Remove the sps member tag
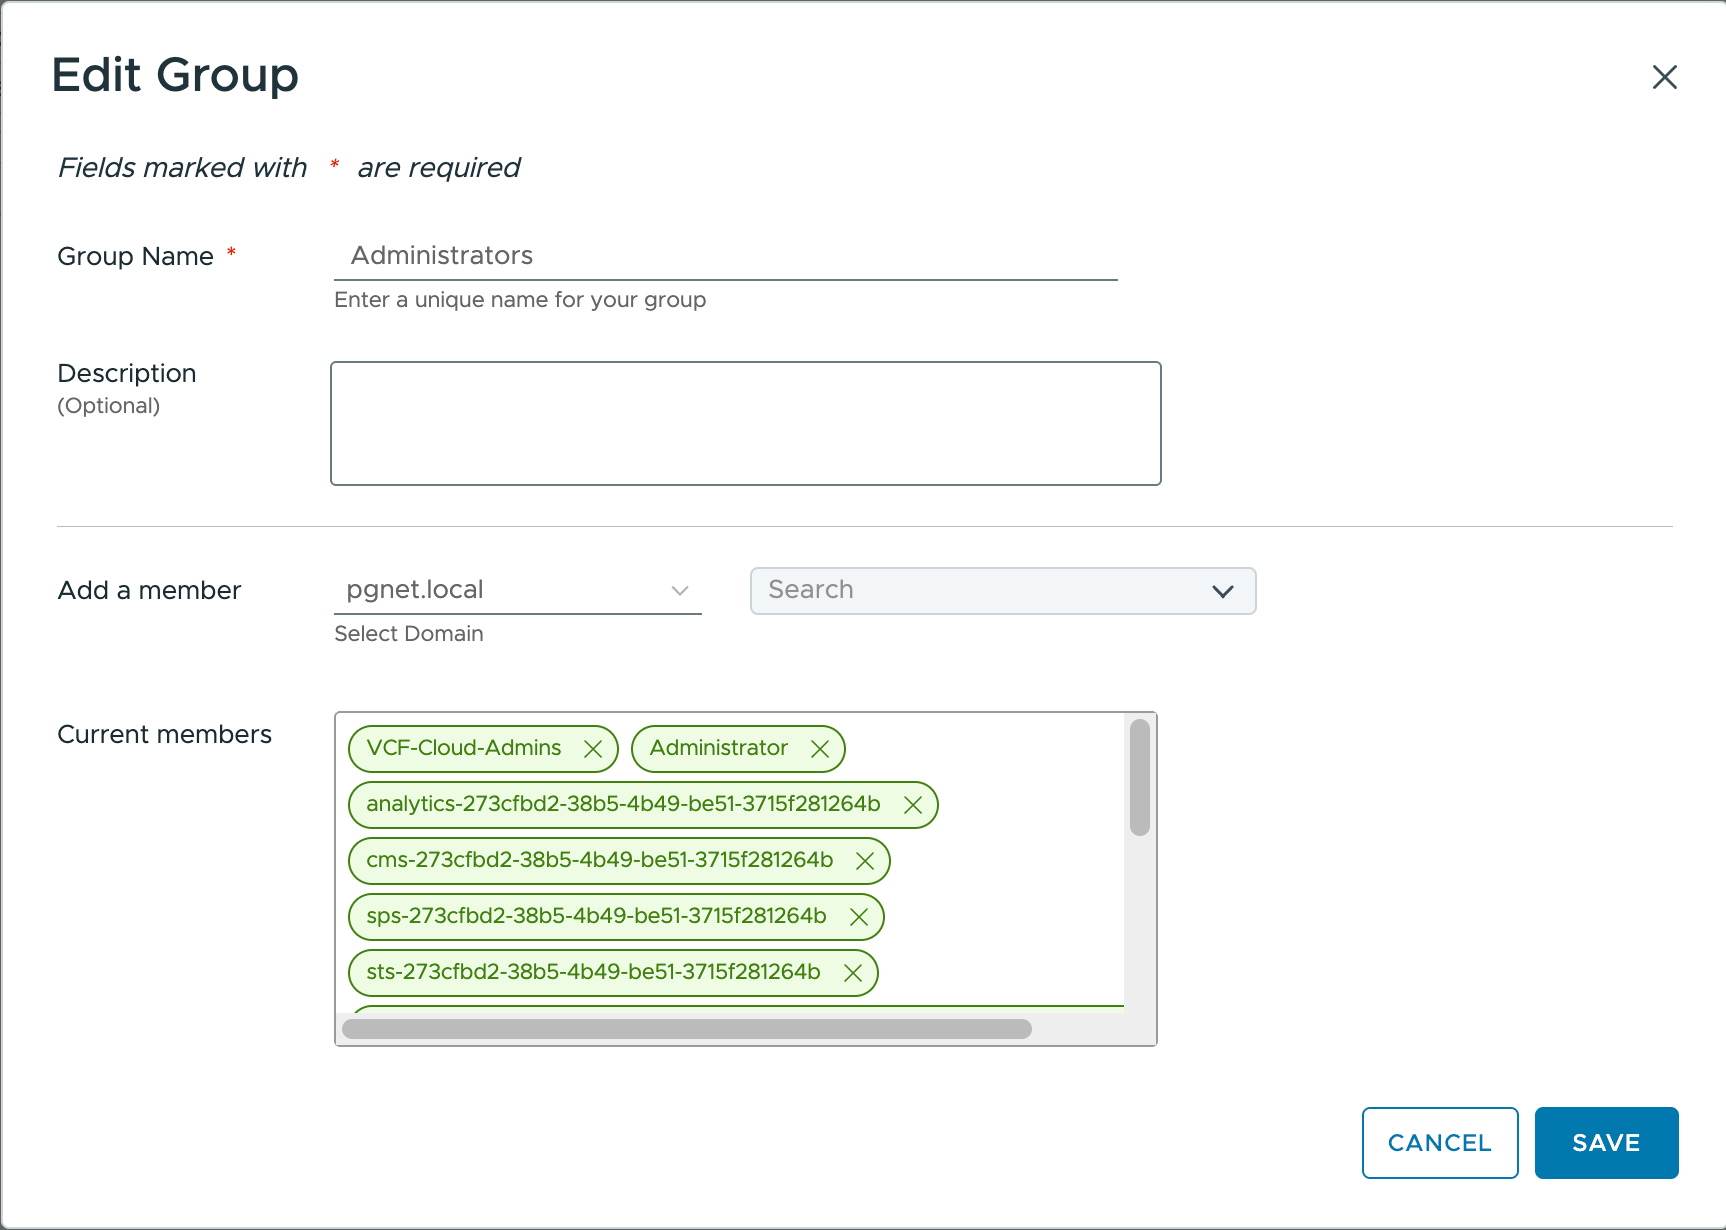The height and width of the screenshot is (1230, 1726). click(859, 917)
